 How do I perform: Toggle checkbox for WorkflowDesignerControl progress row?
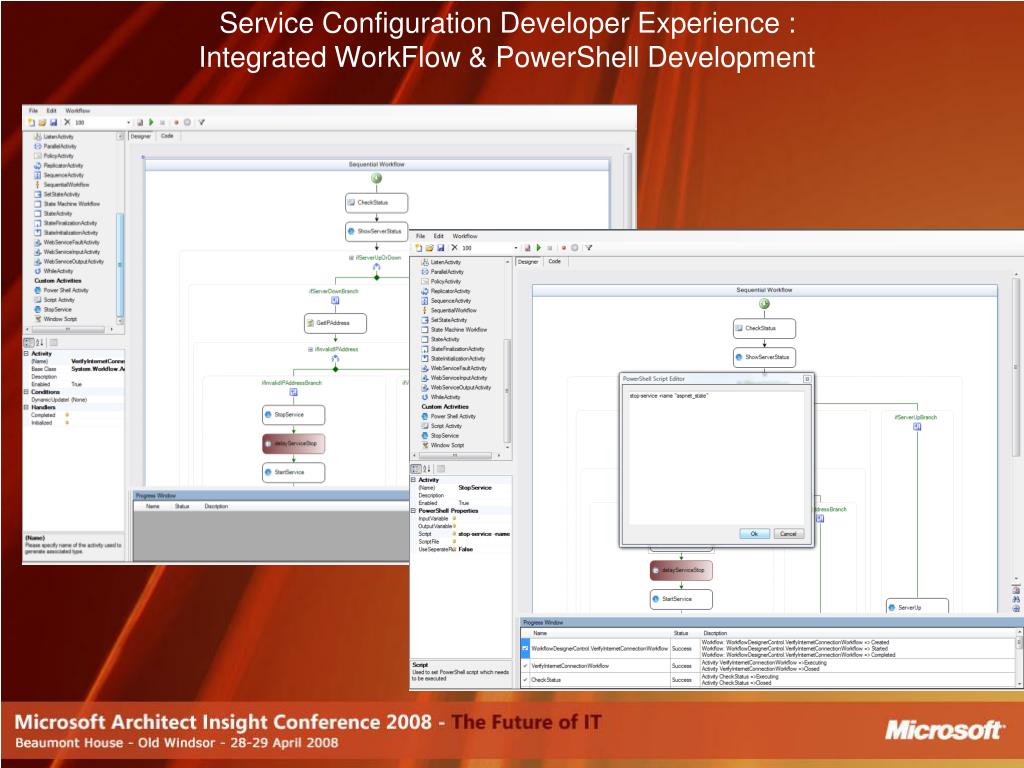[525, 648]
